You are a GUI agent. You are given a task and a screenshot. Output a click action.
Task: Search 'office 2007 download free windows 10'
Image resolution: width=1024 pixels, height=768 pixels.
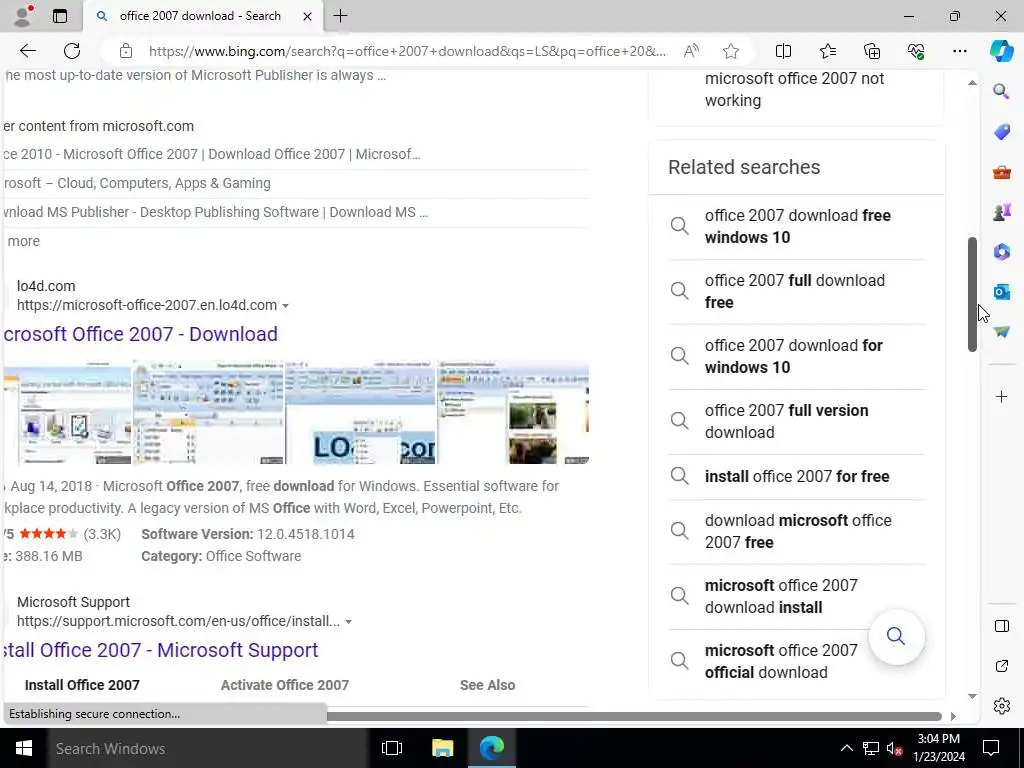797,227
